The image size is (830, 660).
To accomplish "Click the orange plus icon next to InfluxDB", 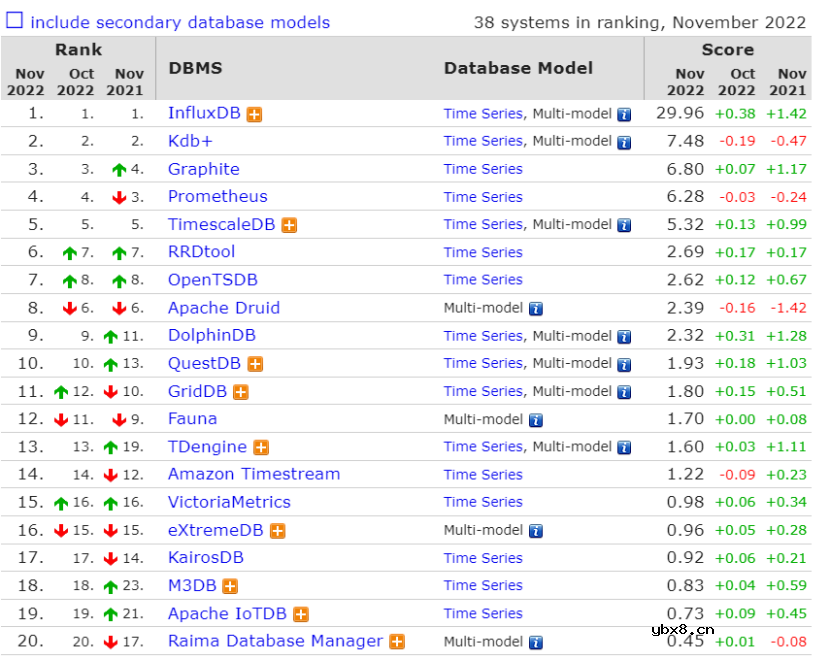I will pyautogui.click(x=255, y=114).
